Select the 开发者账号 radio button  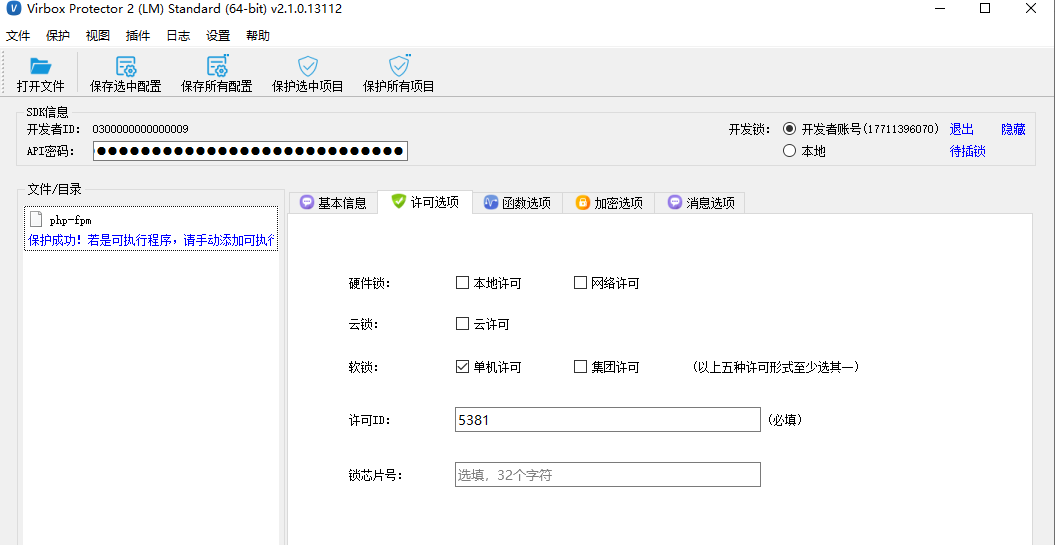click(x=789, y=129)
